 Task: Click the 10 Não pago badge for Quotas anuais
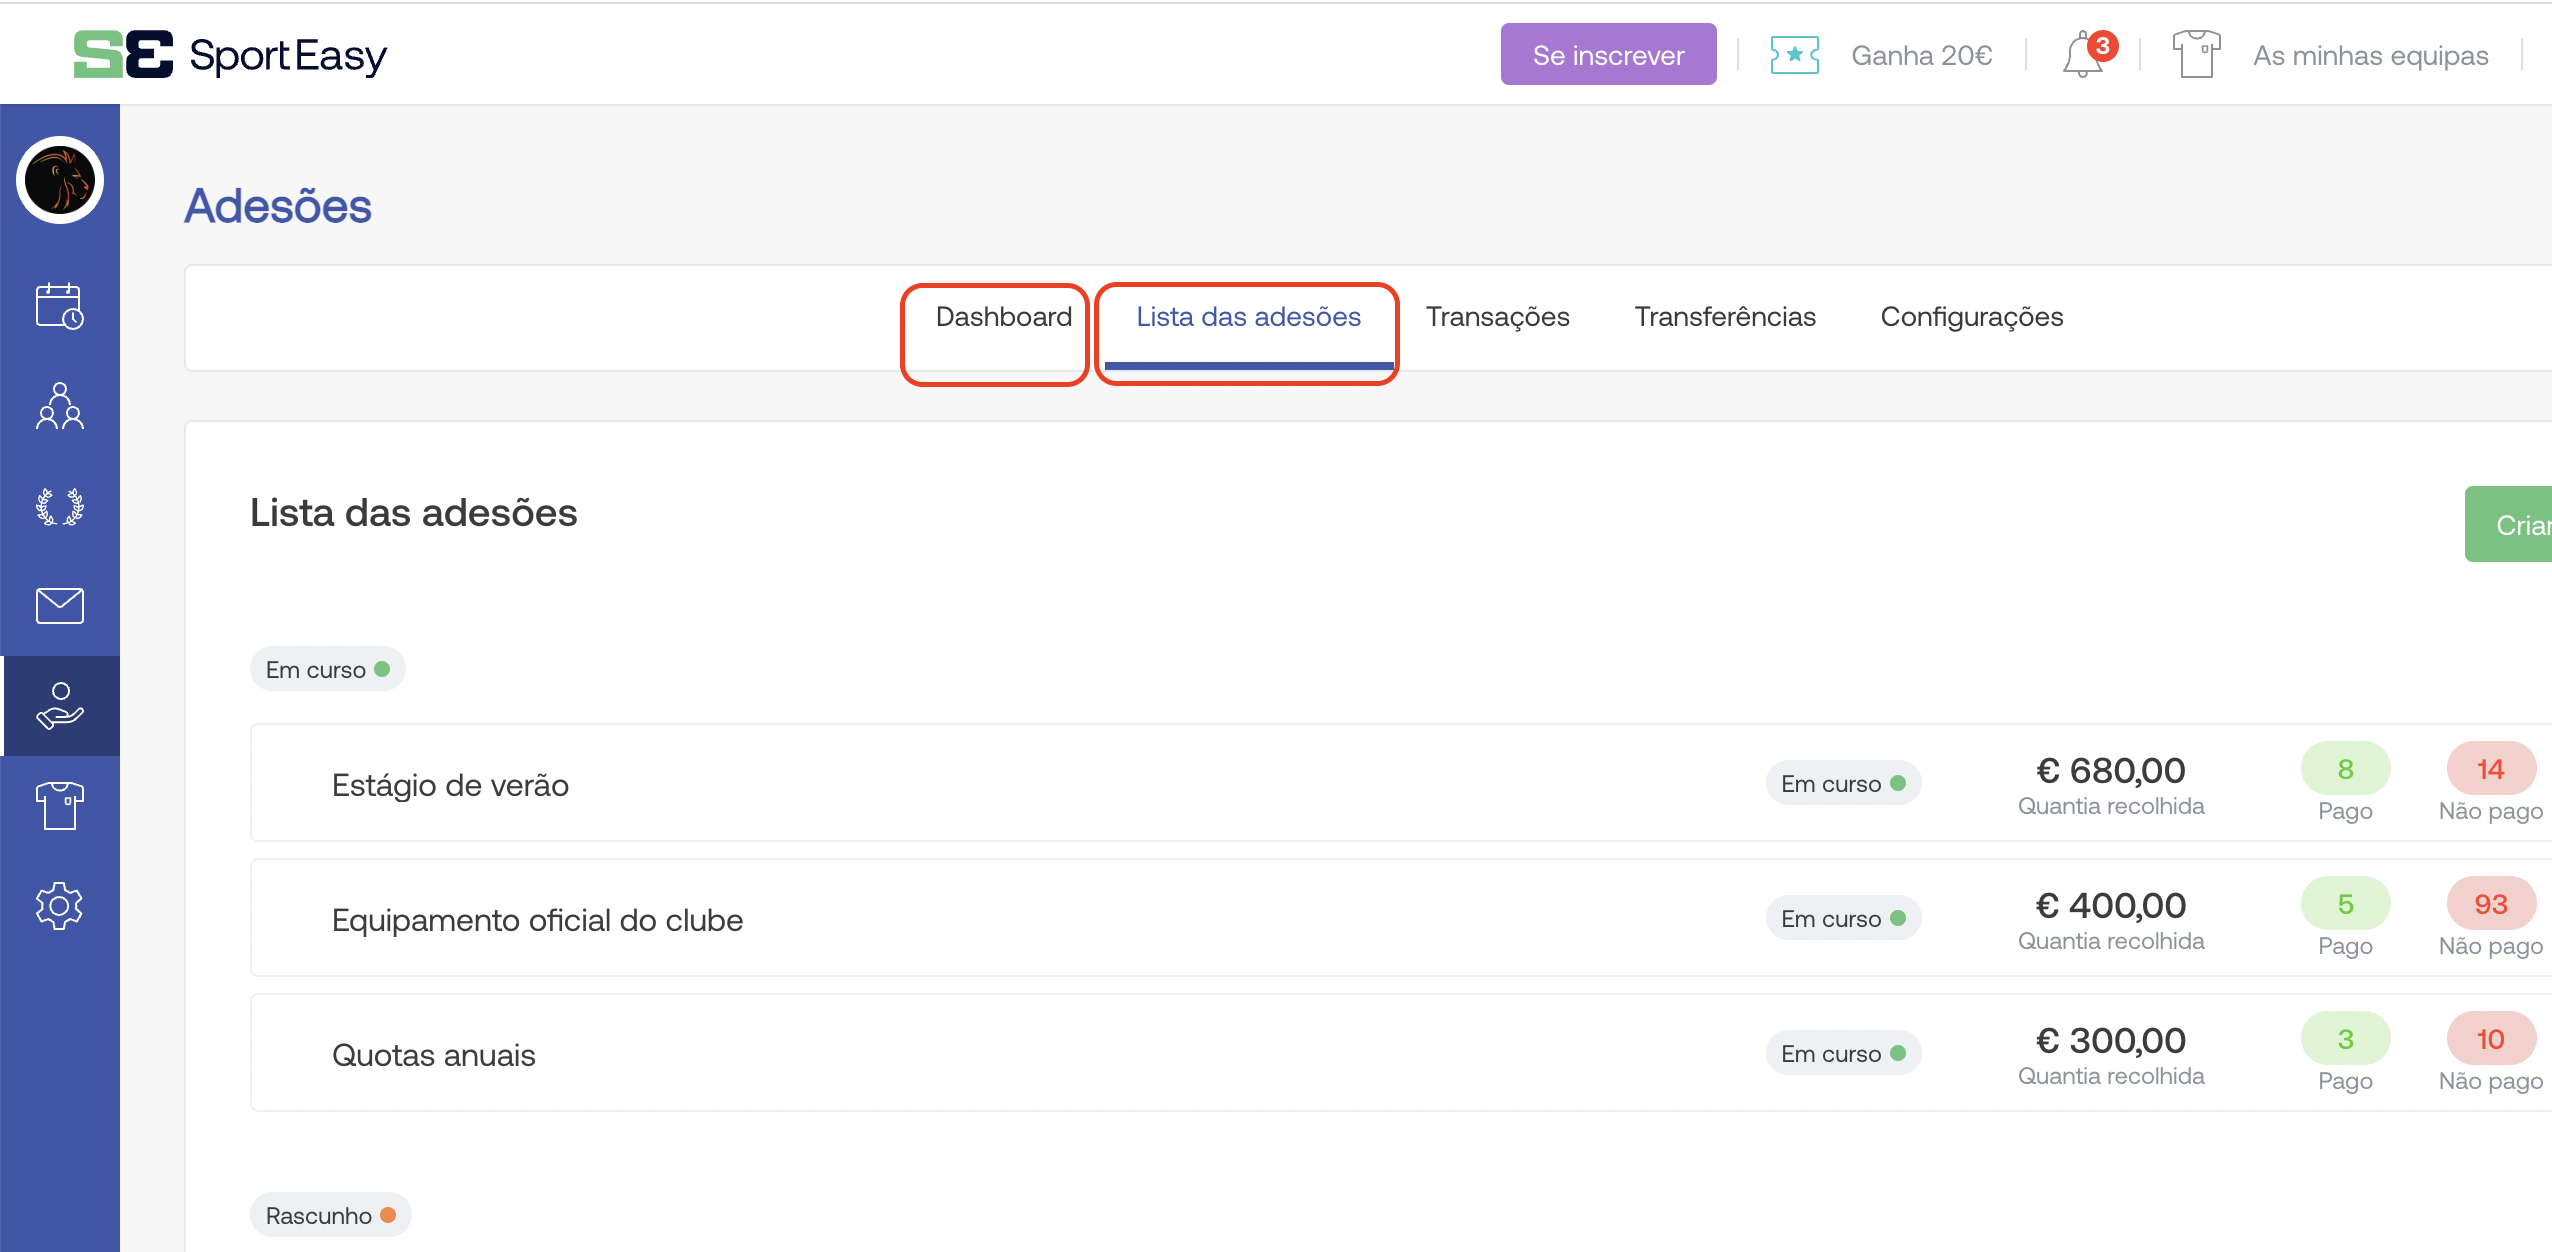[x=2489, y=1040]
